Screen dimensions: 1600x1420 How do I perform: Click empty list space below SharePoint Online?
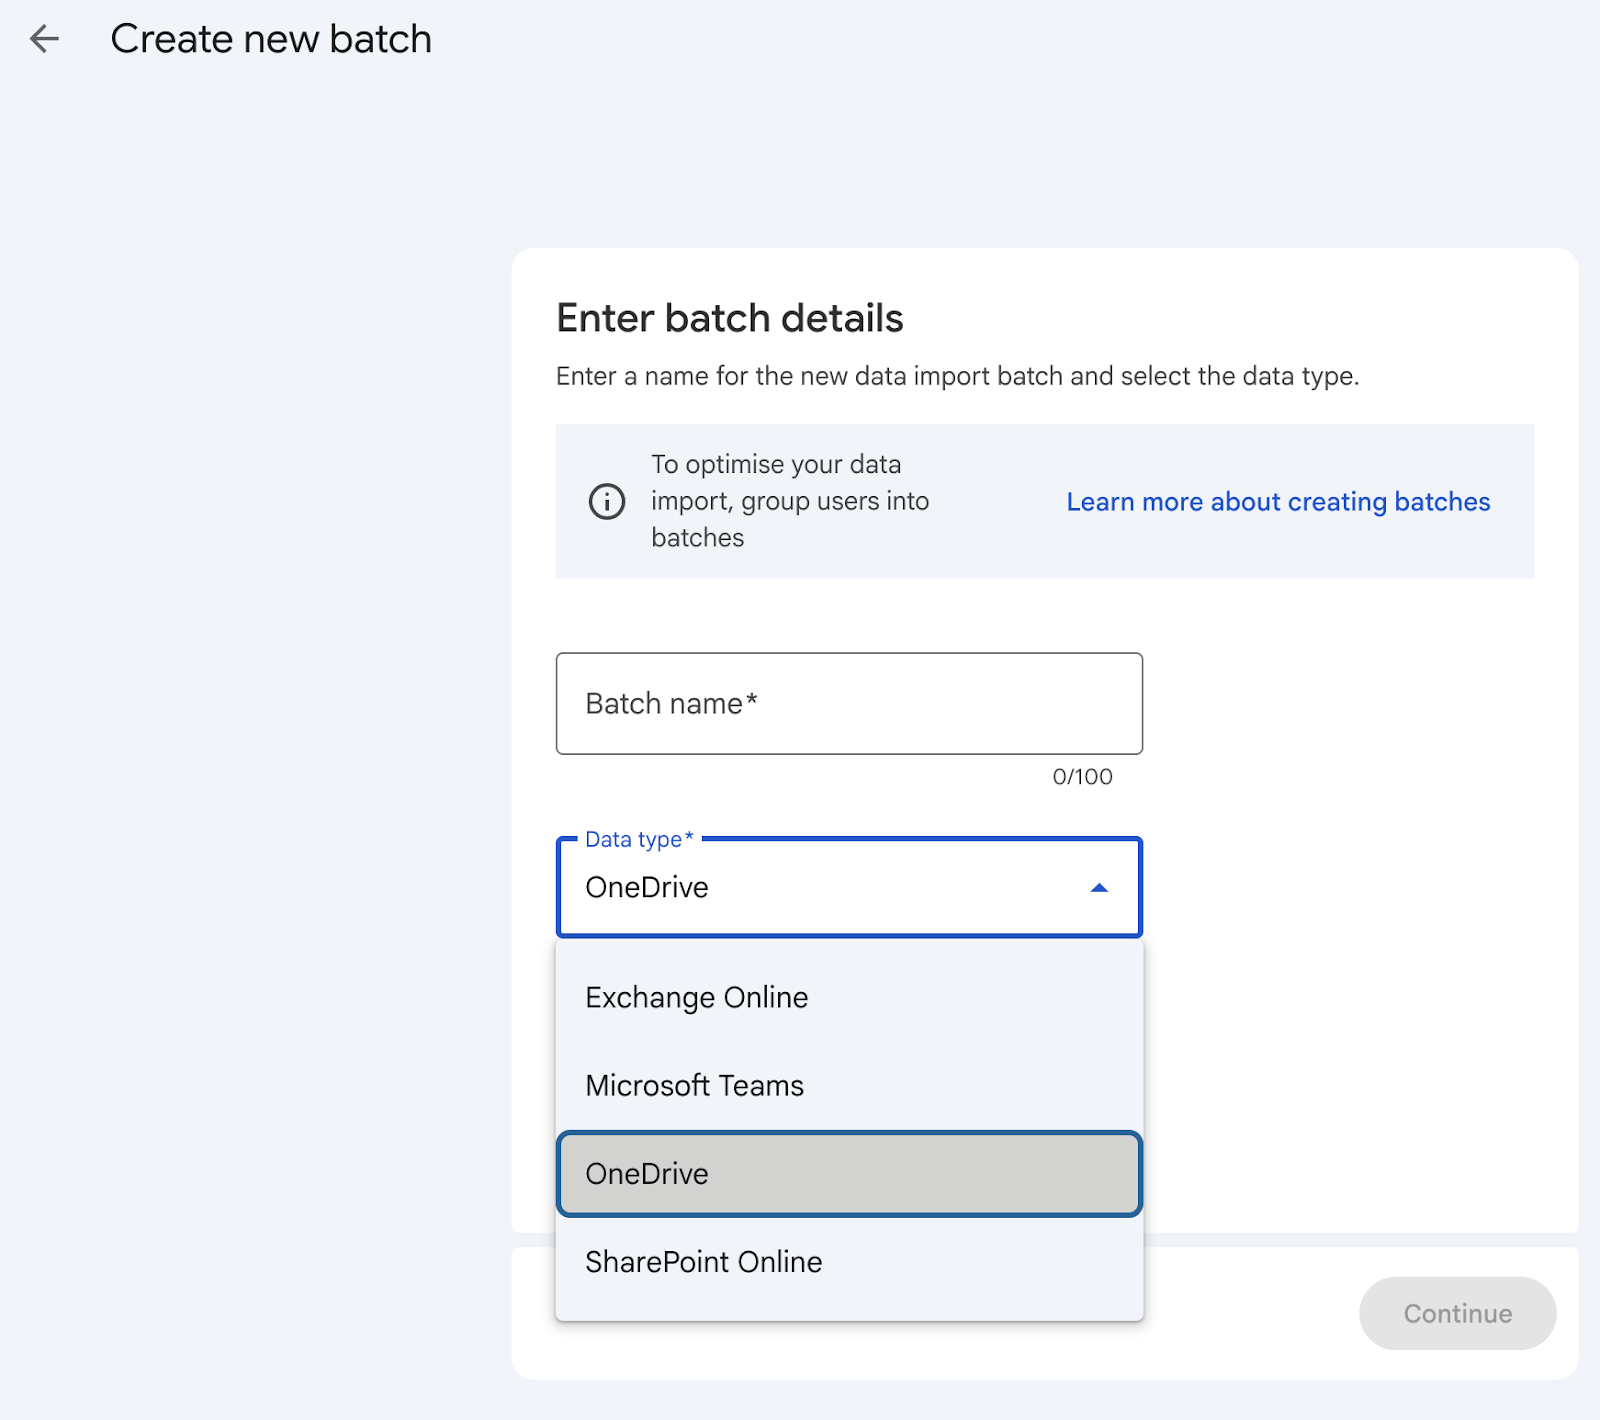(849, 1312)
